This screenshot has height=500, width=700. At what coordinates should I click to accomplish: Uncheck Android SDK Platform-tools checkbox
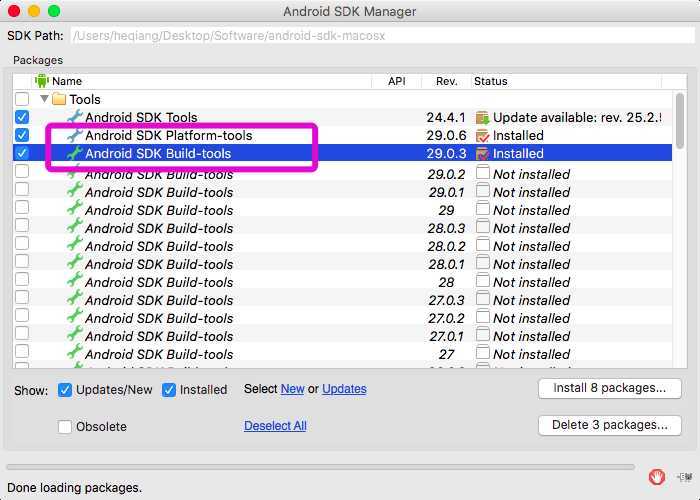(22, 135)
